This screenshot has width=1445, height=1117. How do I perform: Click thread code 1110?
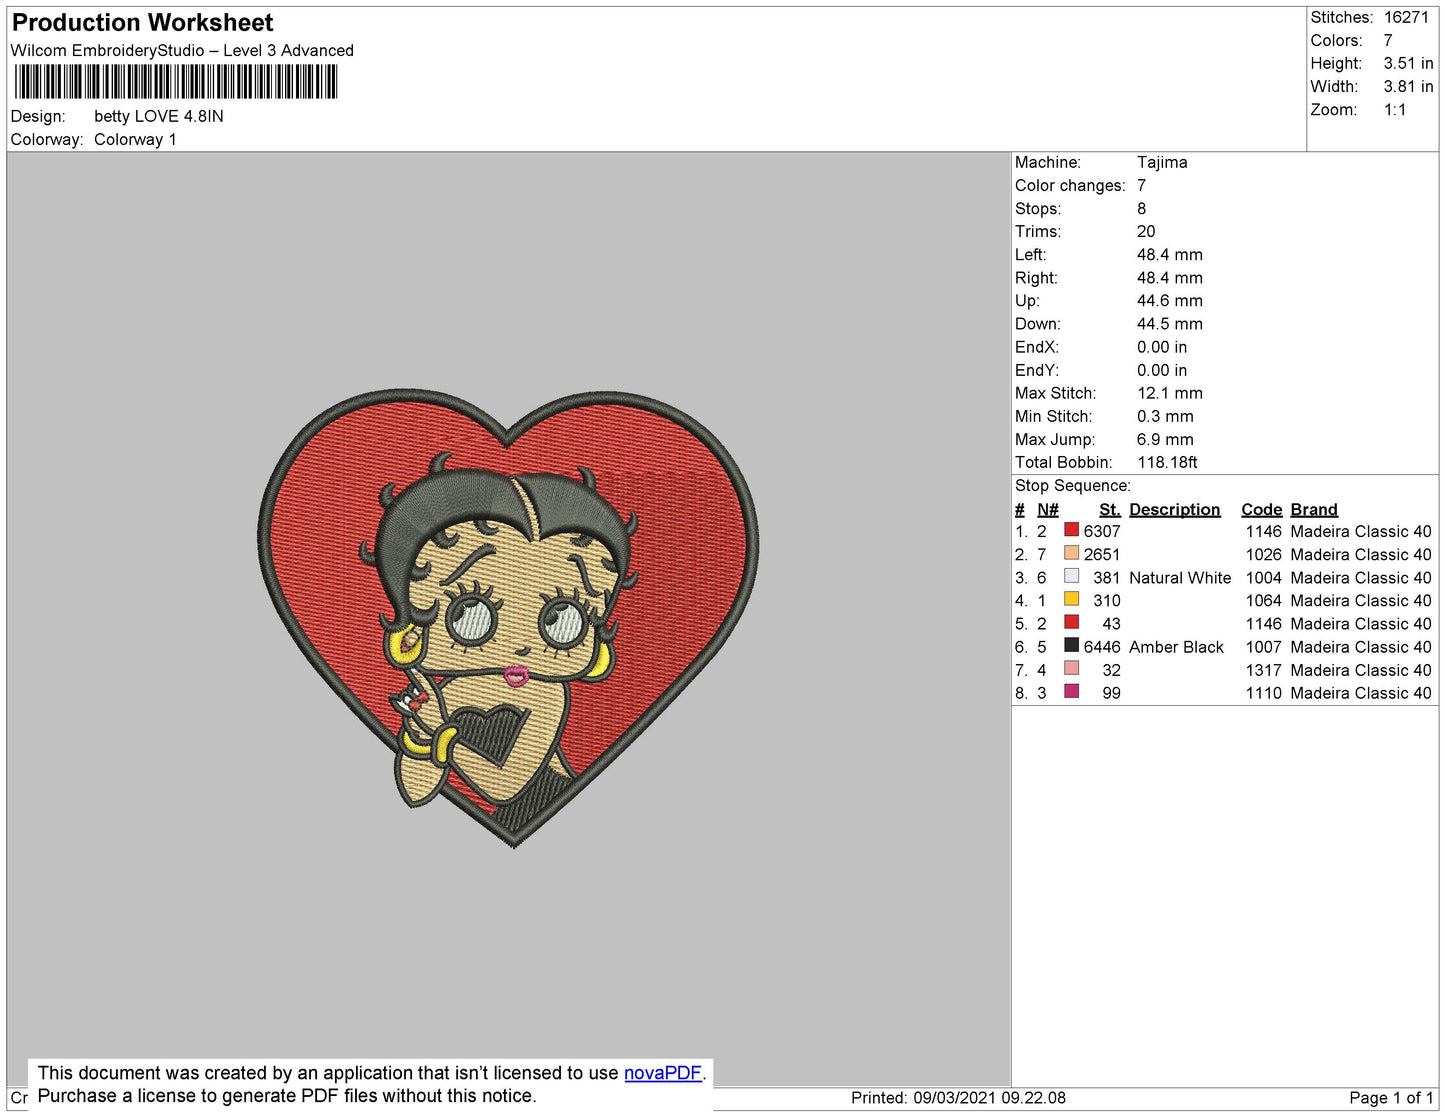(x=1263, y=693)
